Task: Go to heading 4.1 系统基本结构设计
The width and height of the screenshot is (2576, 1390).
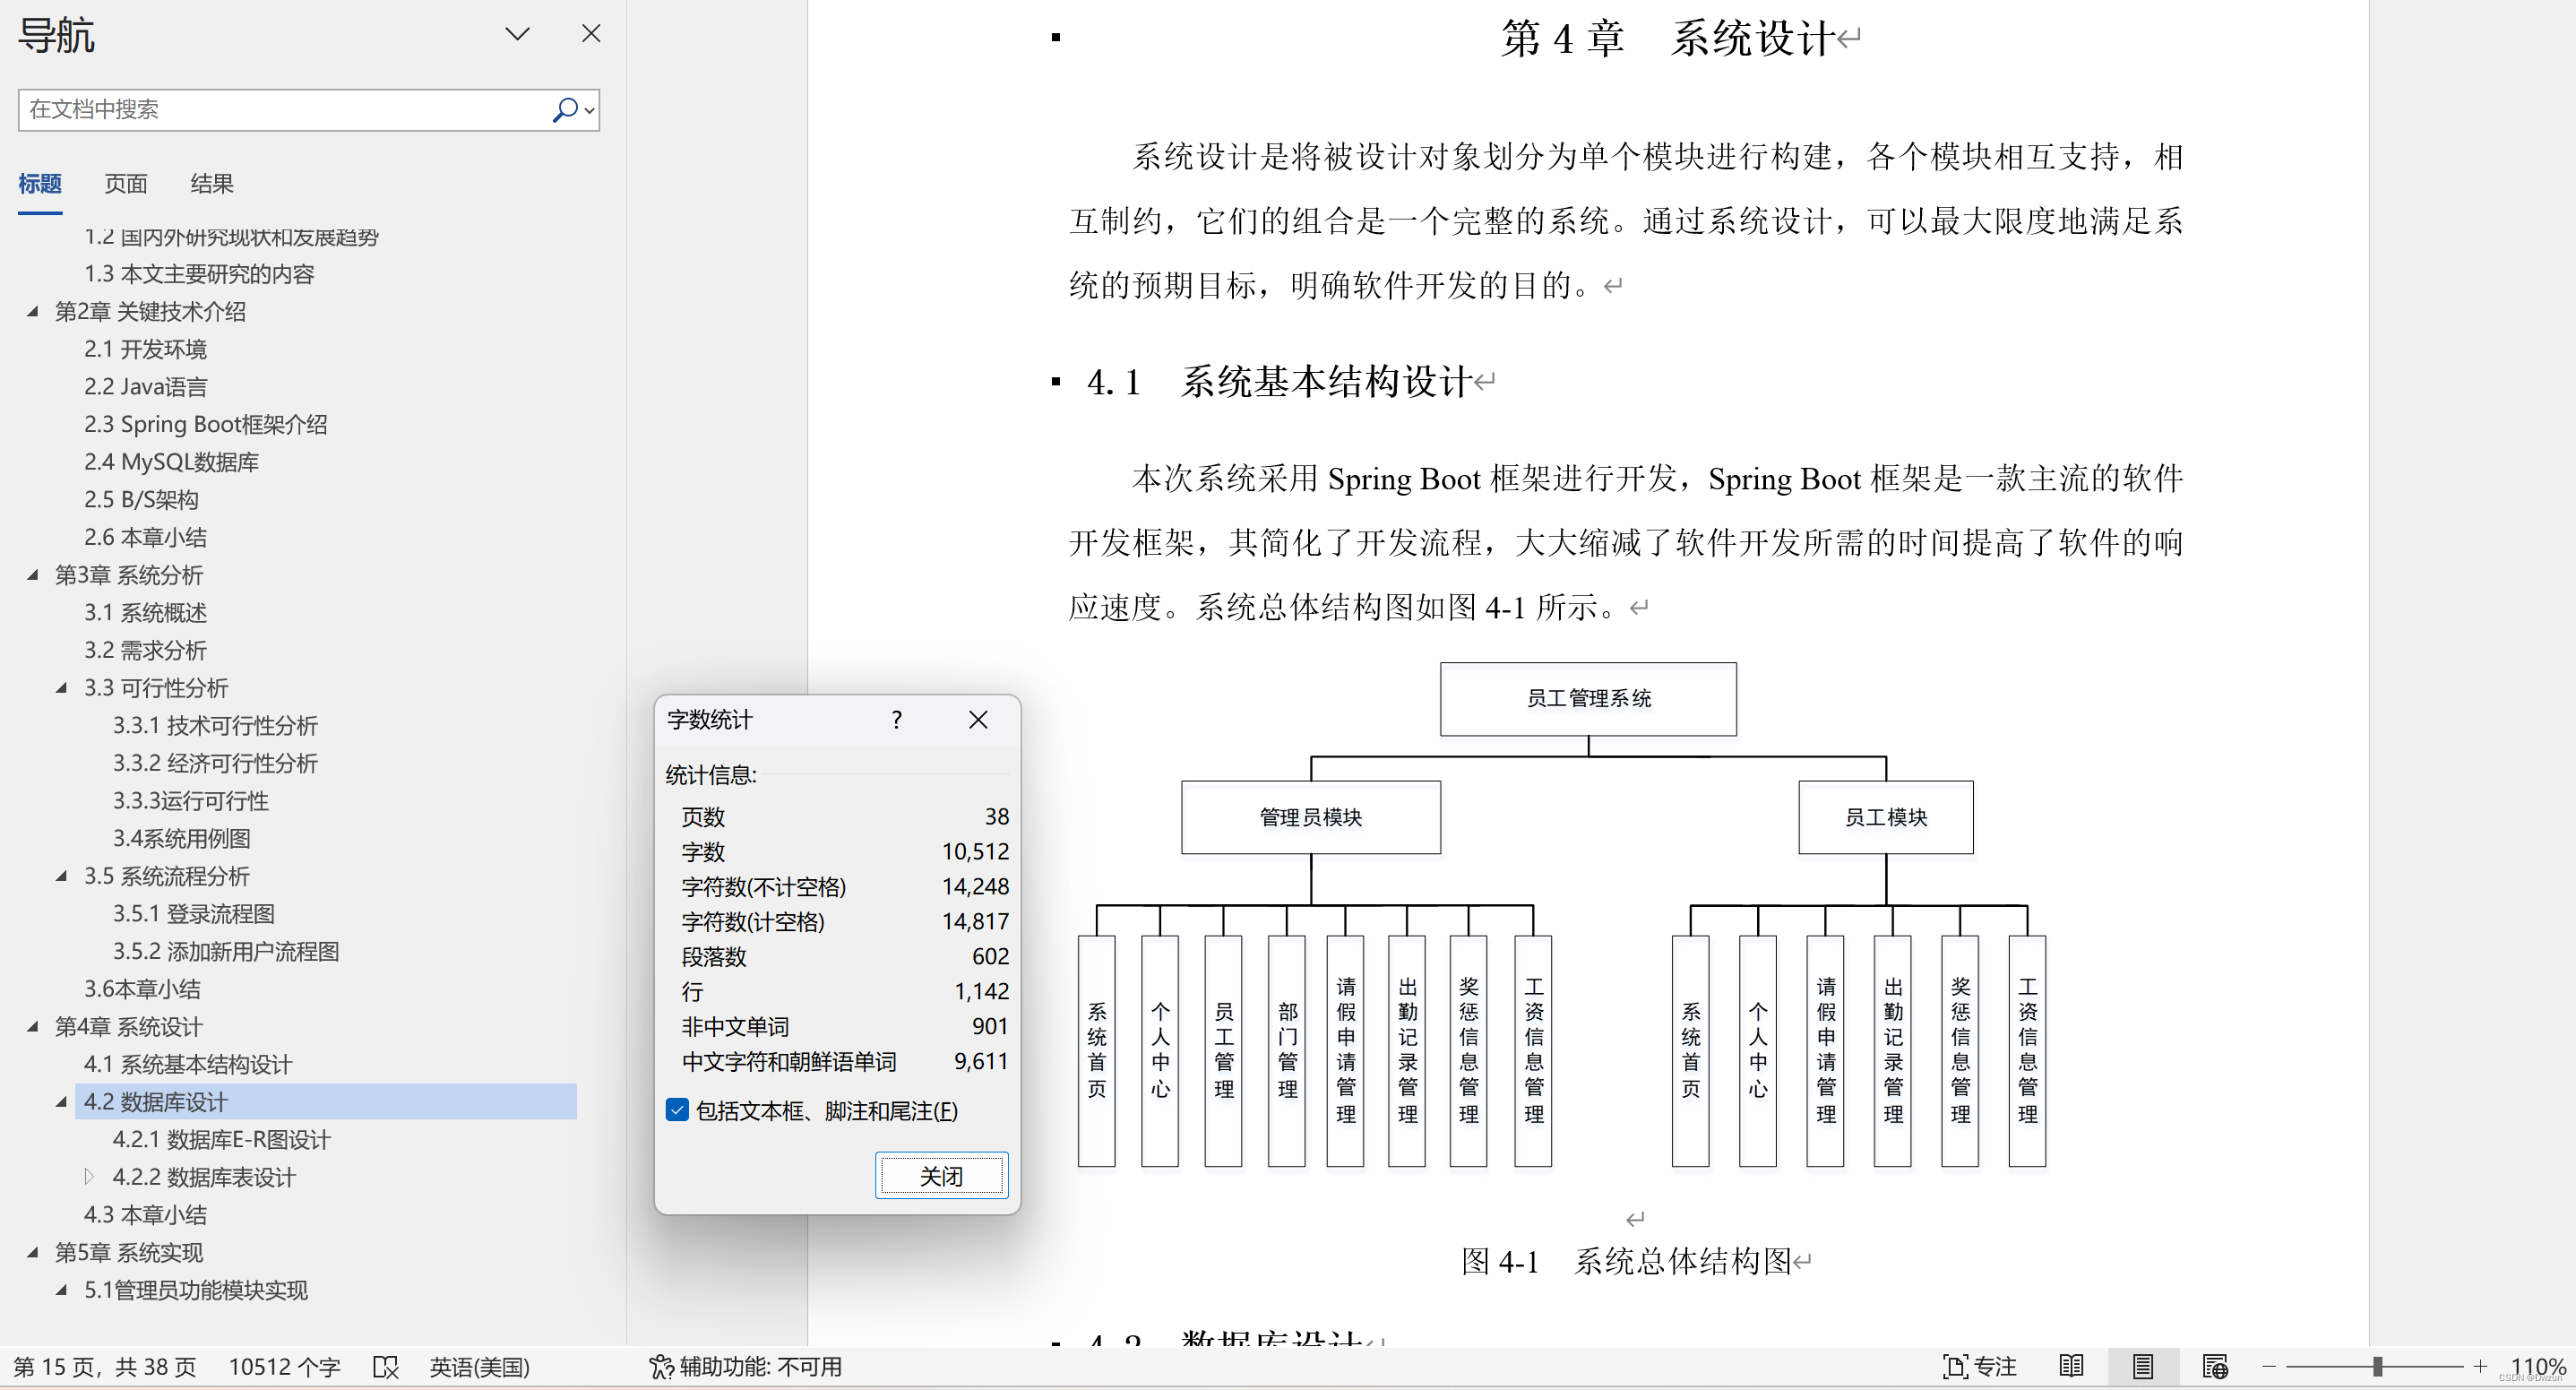Action: click(x=188, y=1065)
